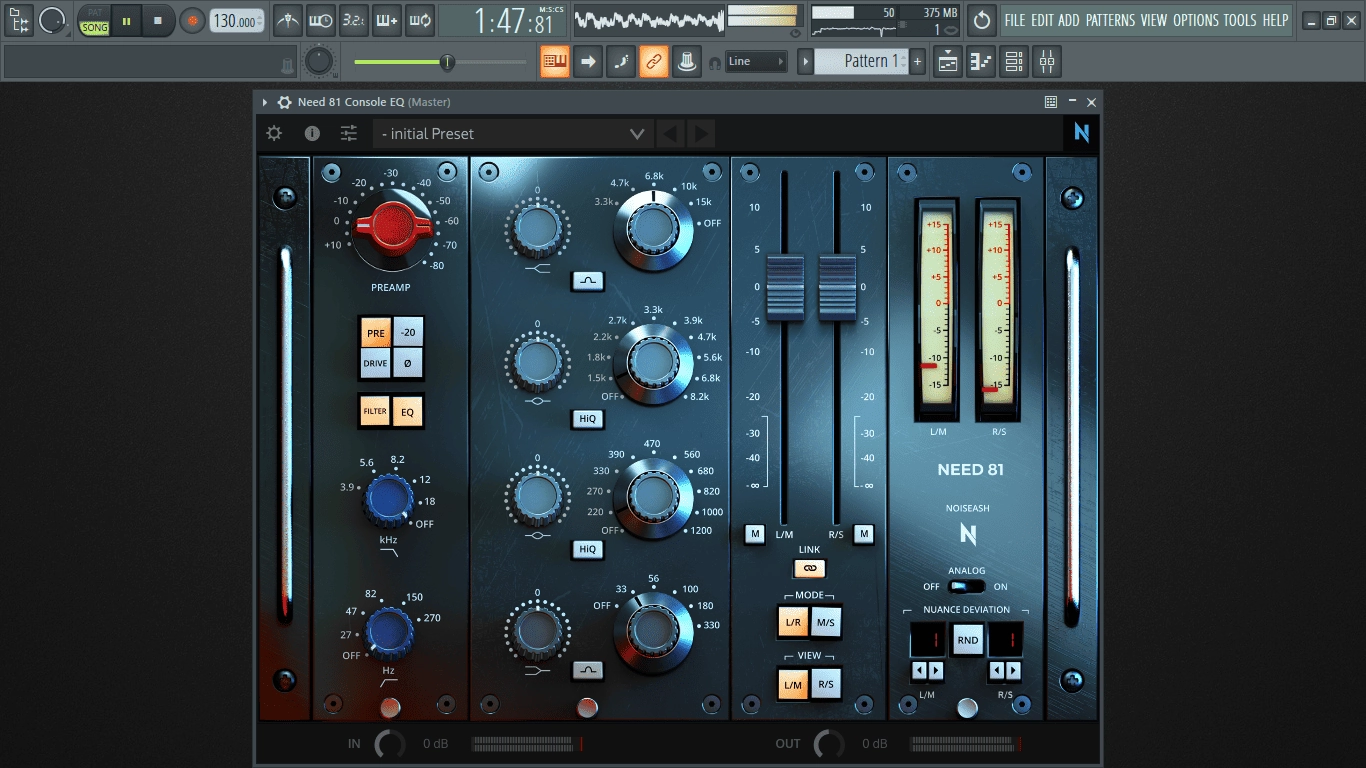Open the OPTIONS menu
This screenshot has height=768, width=1366.
(1196, 20)
